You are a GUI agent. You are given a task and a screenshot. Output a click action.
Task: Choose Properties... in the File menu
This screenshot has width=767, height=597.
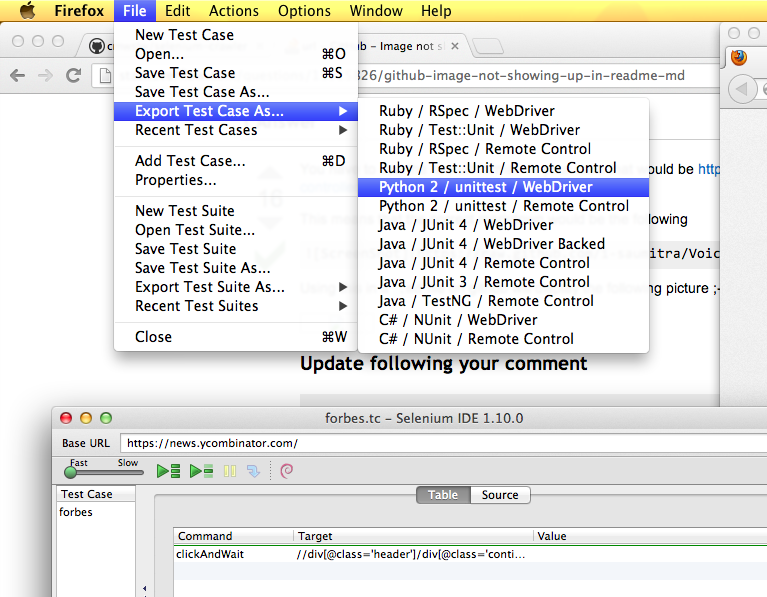236,180
